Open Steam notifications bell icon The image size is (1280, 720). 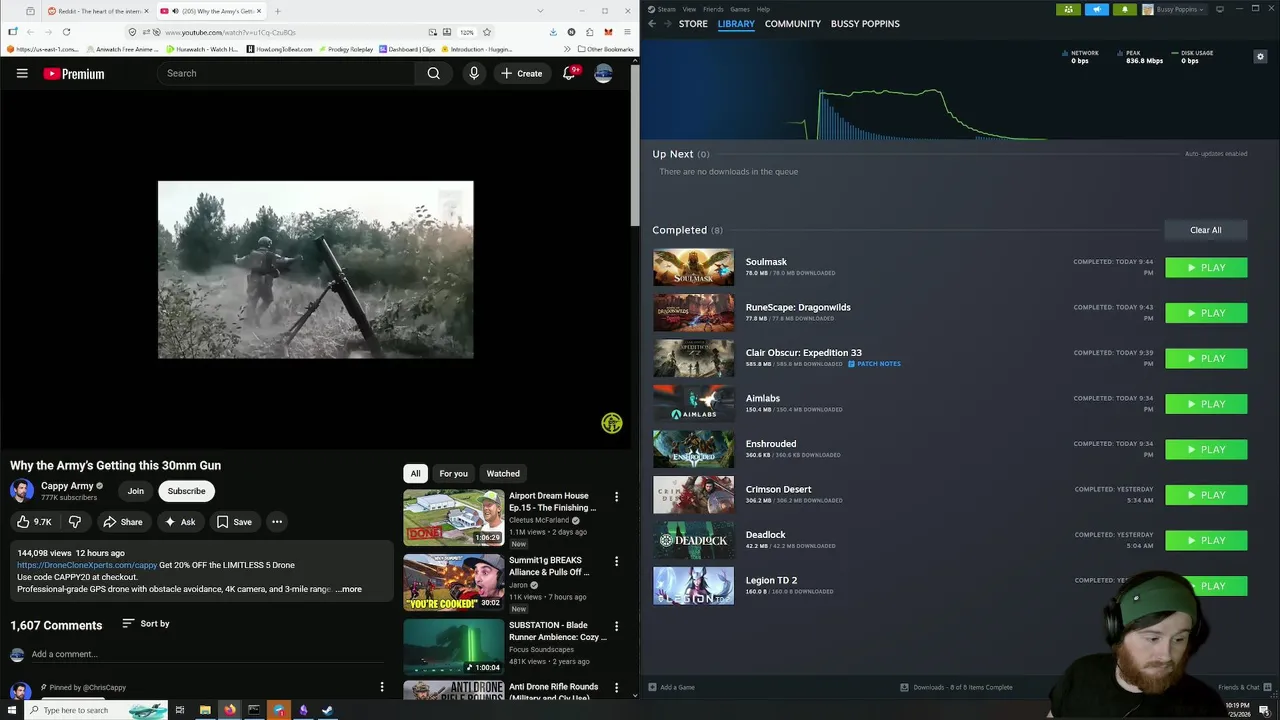click(x=1124, y=9)
